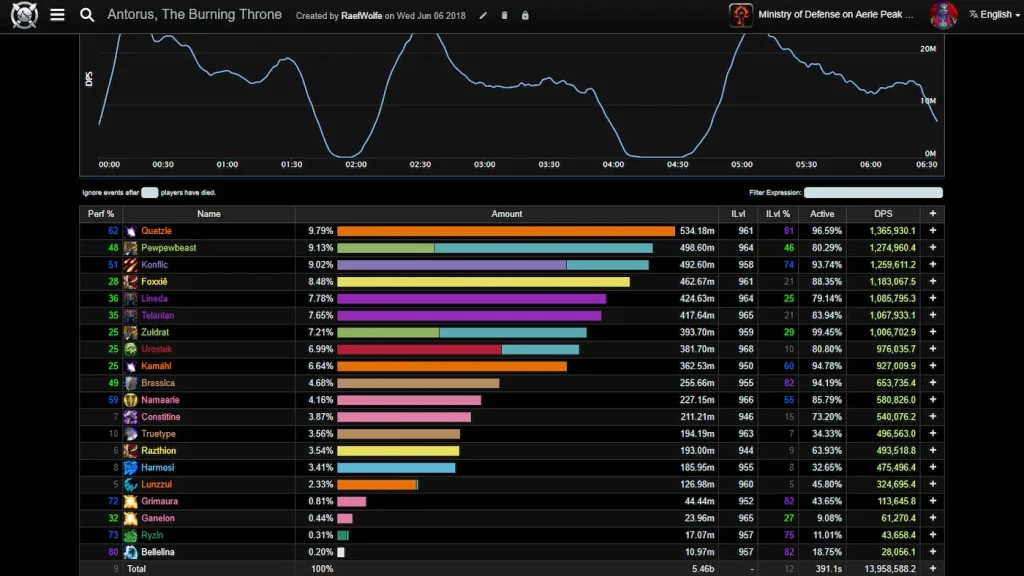Screen dimensions: 1024x576
Task: Click Constitine class spec icon
Action: 131,417
